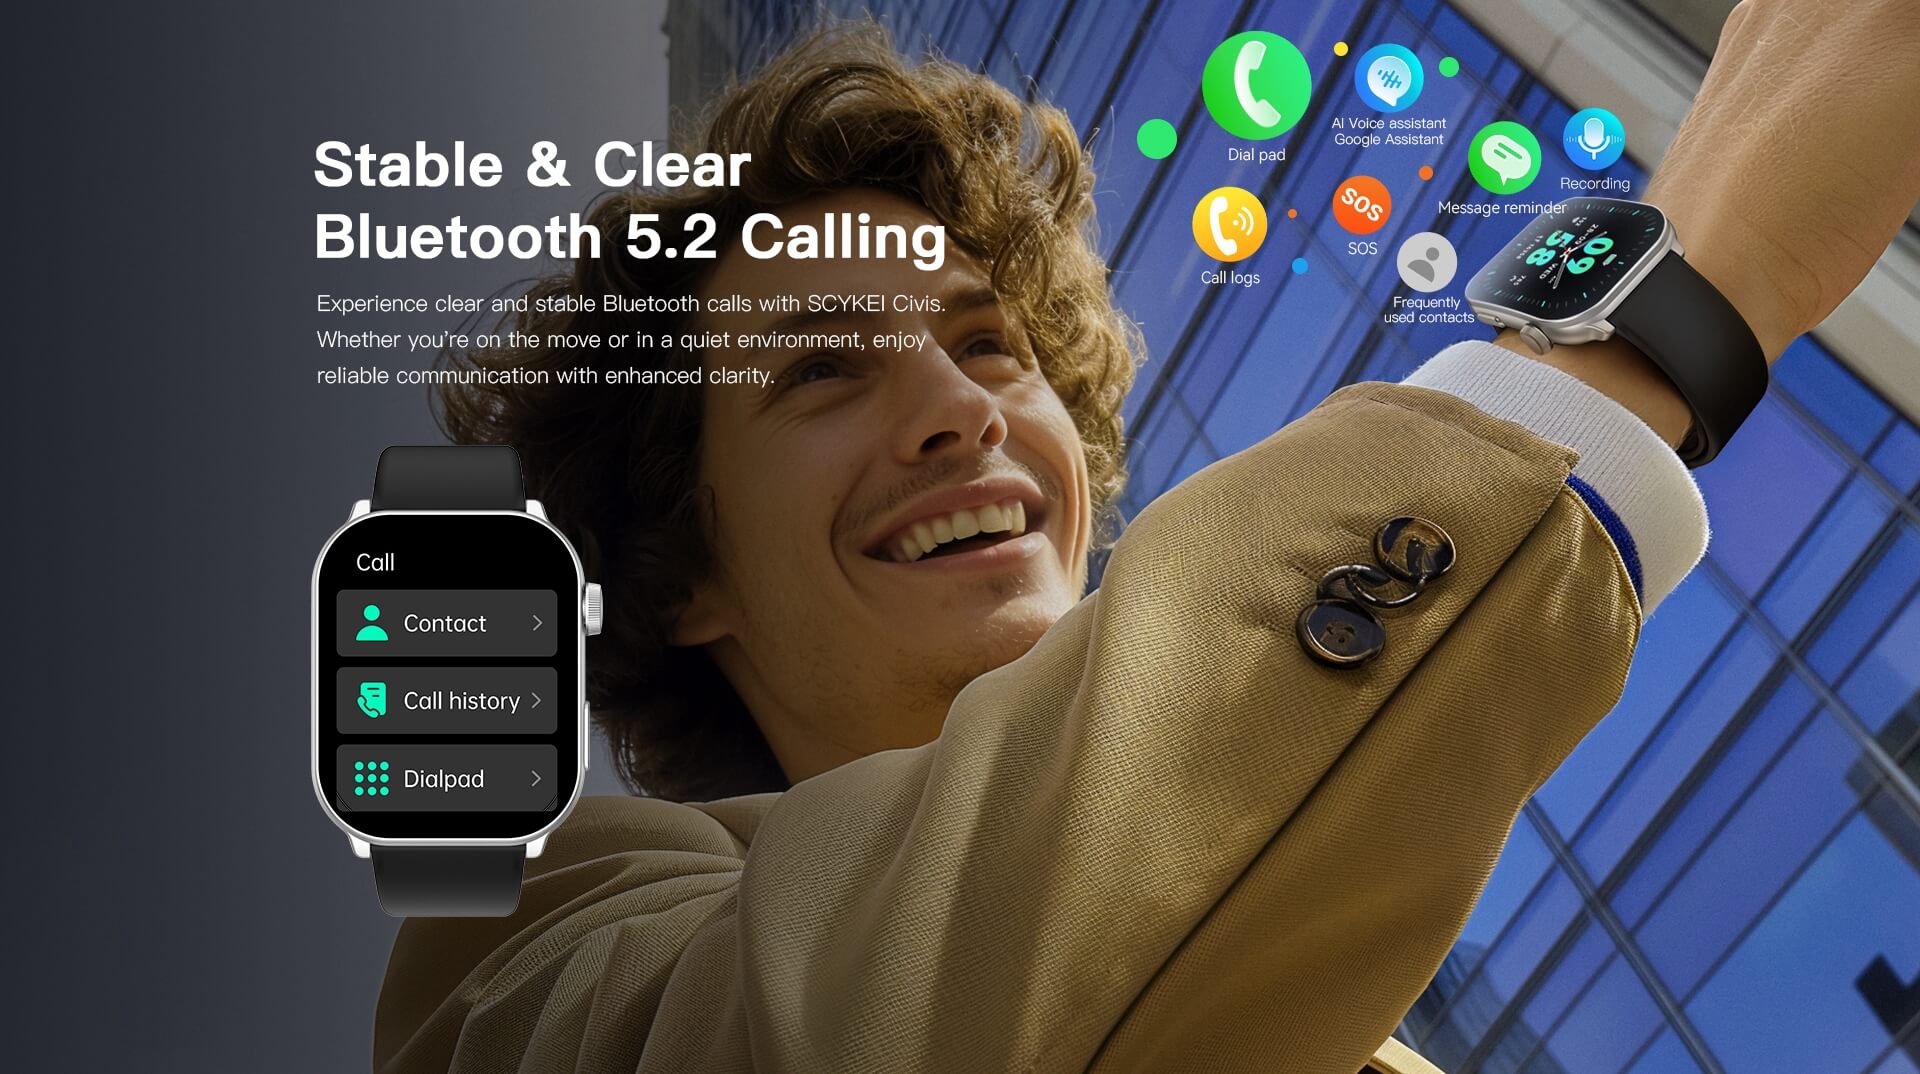
Task: Expand the Call history row chevron
Action: (537, 700)
